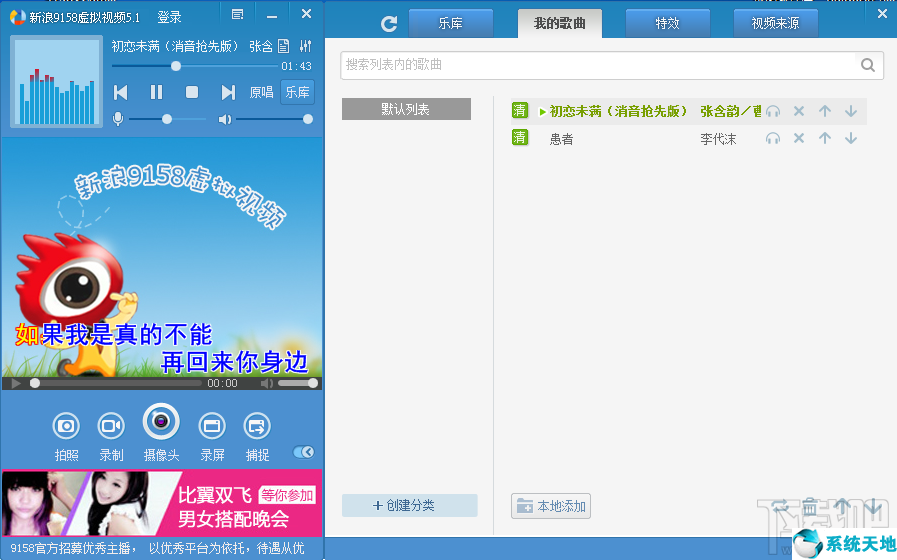
Task: Select the song 初恋未满（消音抢先版）
Action: [618, 111]
